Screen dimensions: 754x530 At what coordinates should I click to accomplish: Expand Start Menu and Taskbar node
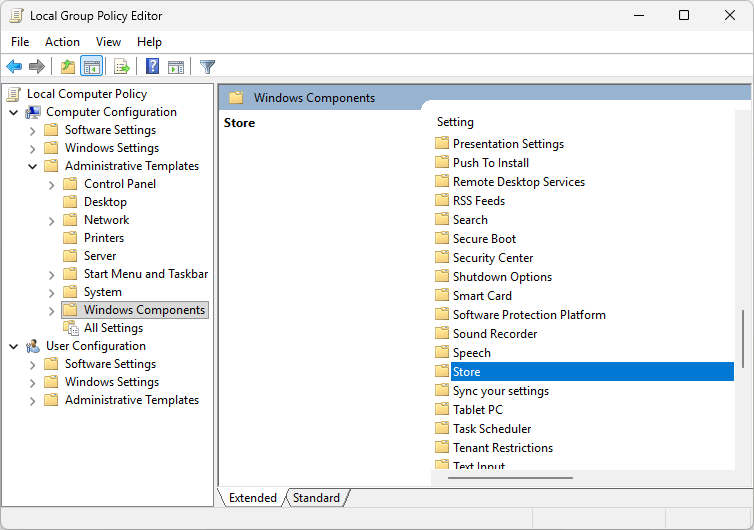tap(51, 275)
